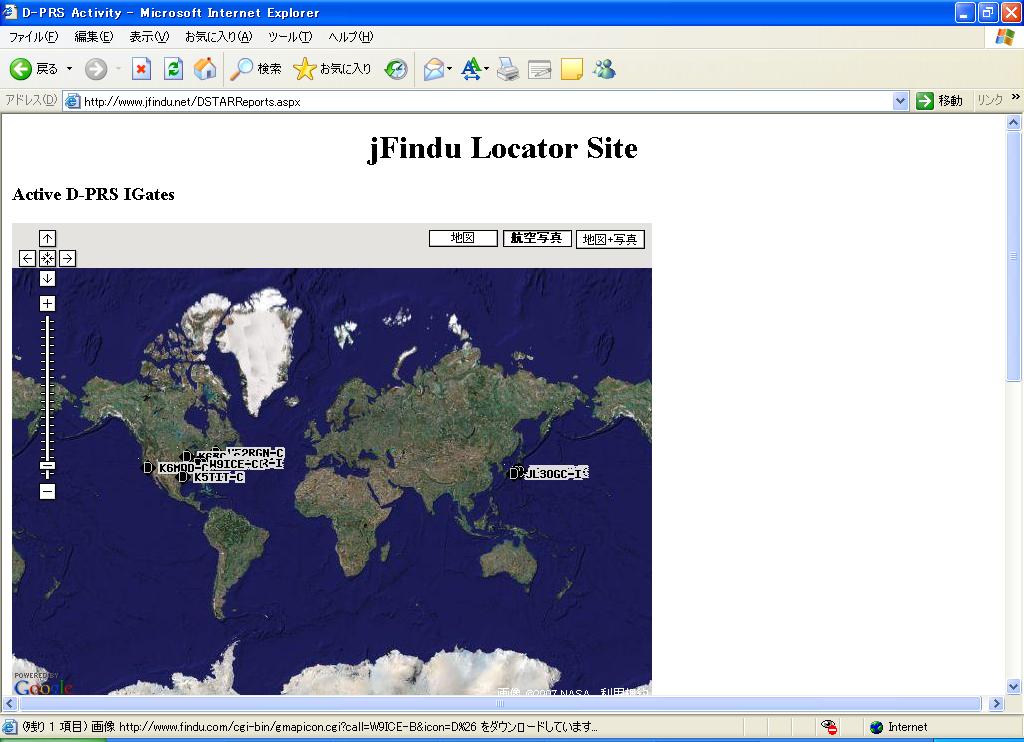This screenshot has height=742, width=1024.
Task: Stop page loading with red X icon
Action: point(141,69)
